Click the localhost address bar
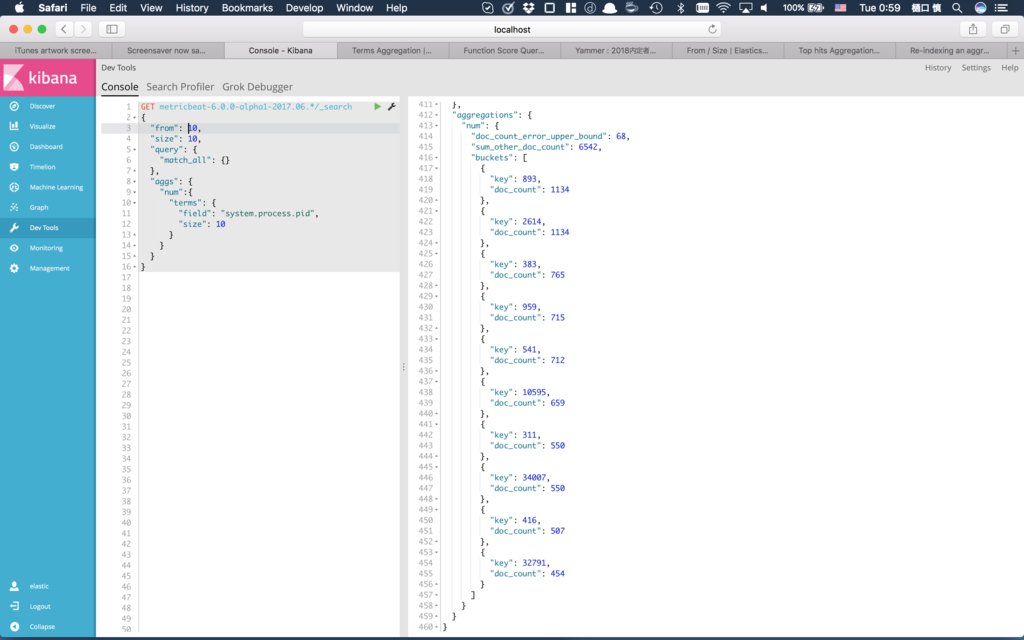 (512, 29)
